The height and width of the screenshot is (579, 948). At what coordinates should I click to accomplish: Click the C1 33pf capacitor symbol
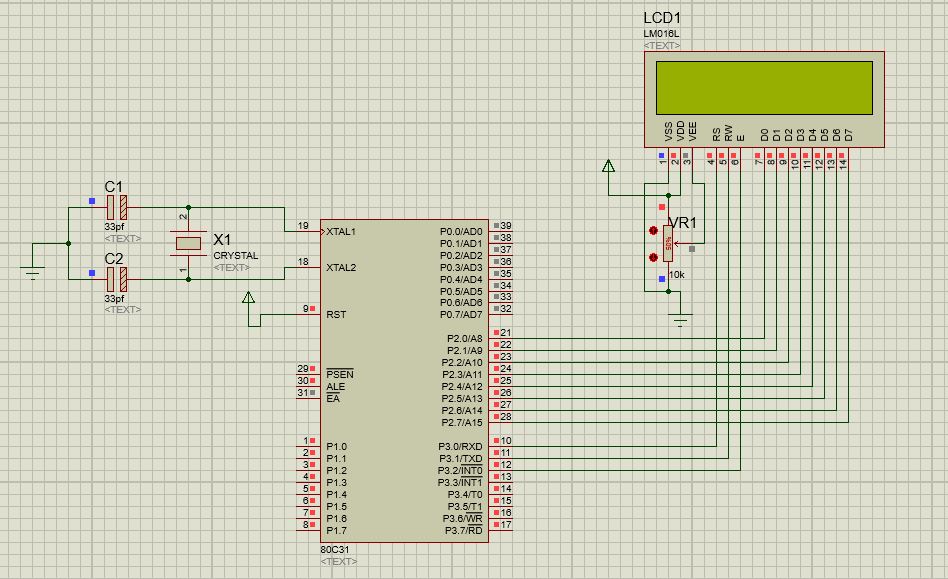(115, 205)
